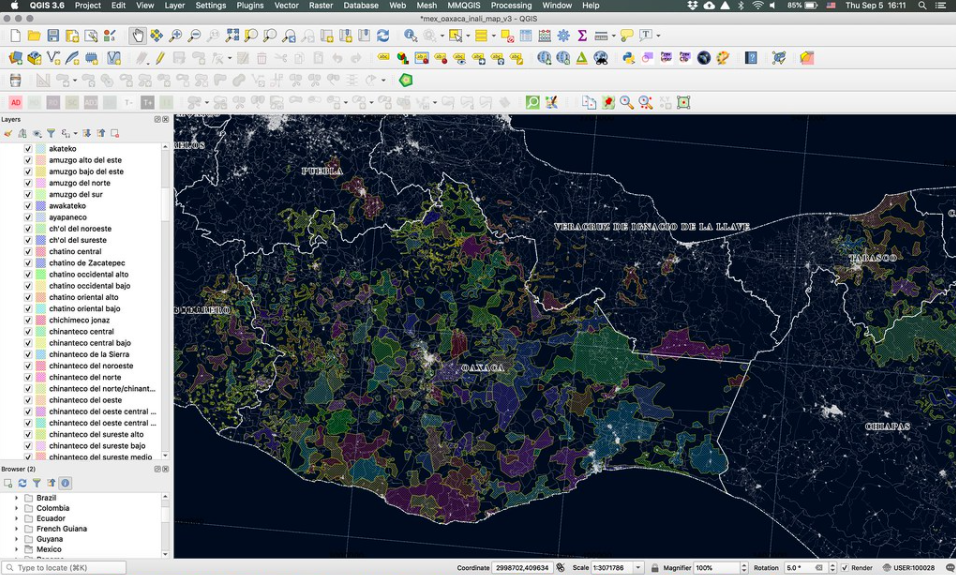
Task: Select the Pan Map hand tool
Action: click(138, 36)
